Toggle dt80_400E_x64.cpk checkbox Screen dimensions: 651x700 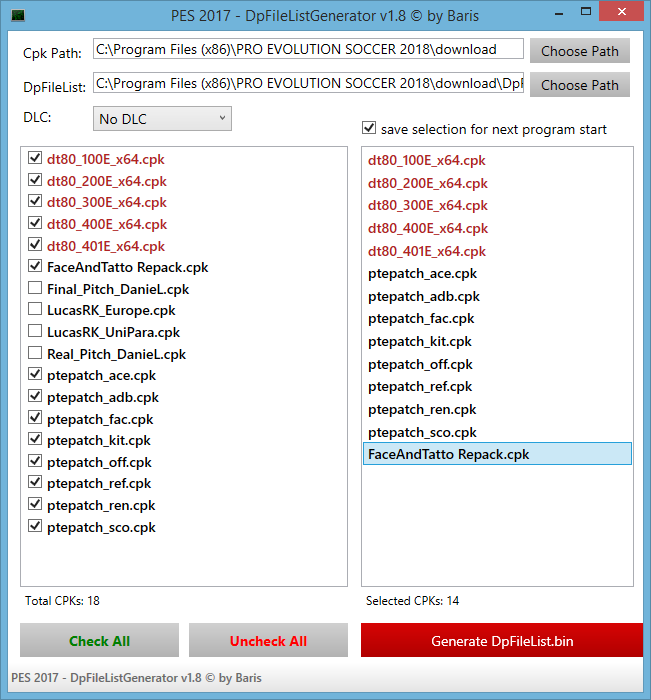click(35, 223)
